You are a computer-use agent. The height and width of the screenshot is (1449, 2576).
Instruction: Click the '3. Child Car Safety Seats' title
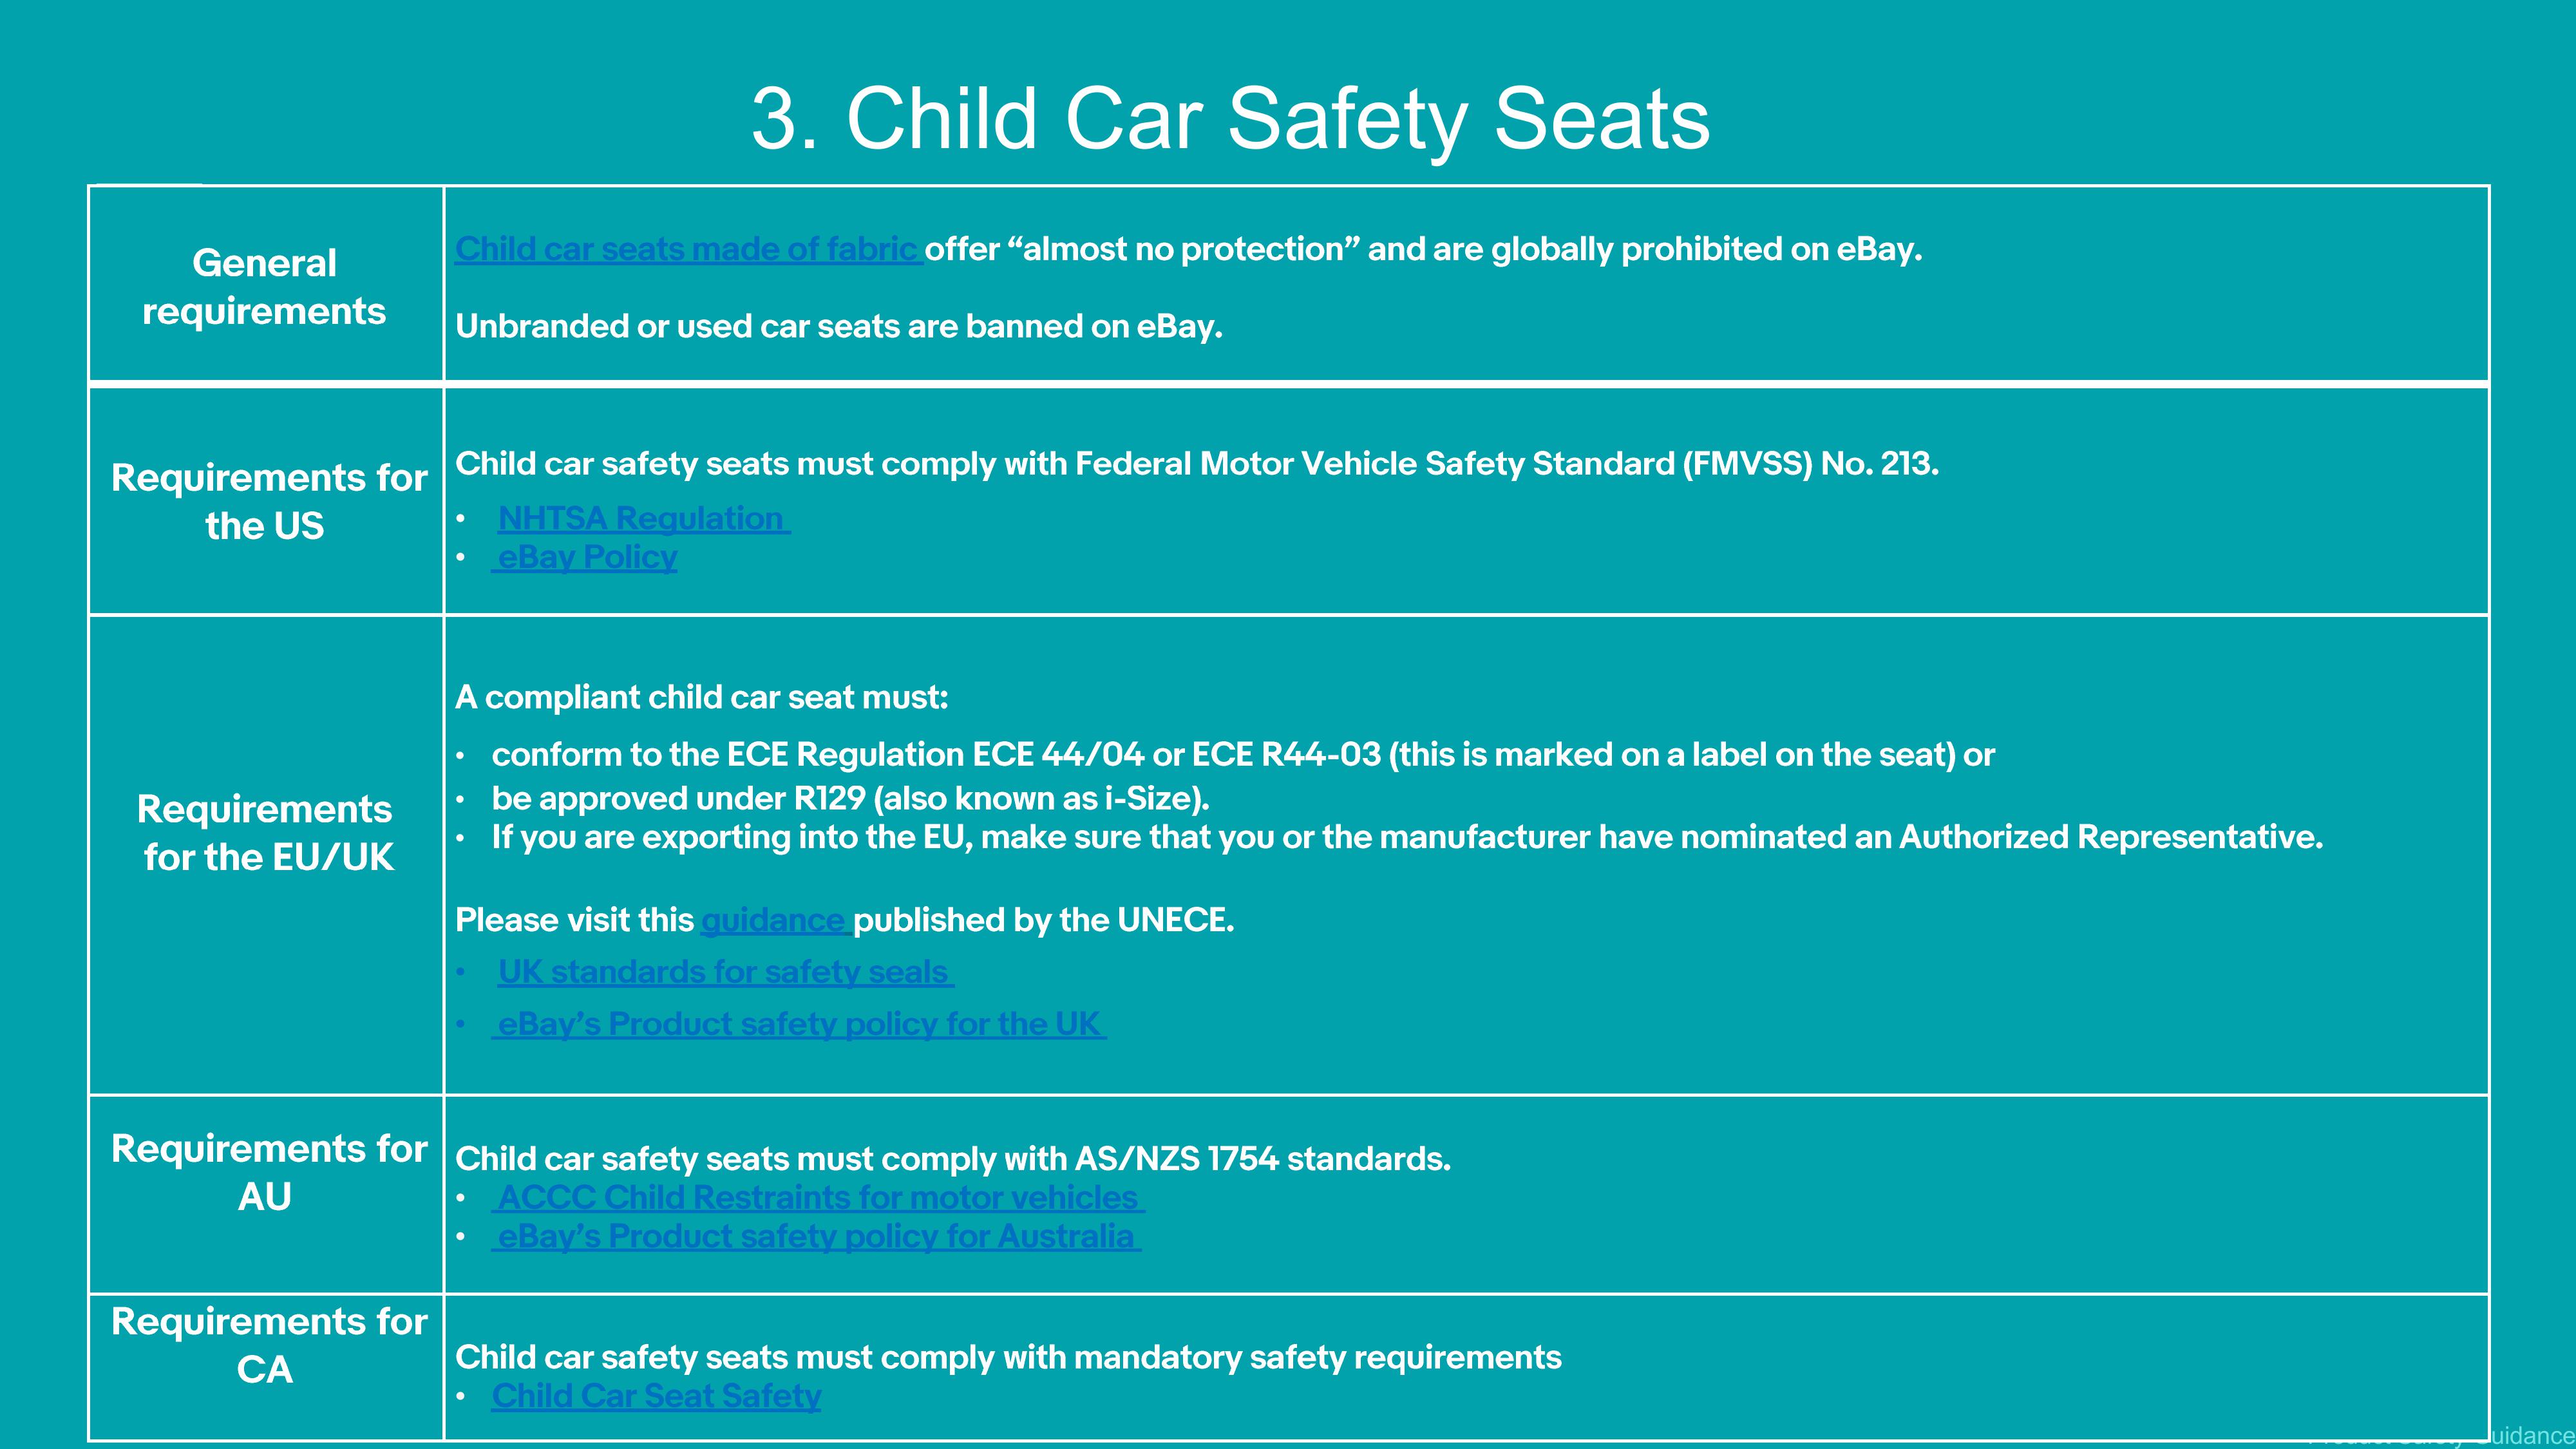pyautogui.click(x=1230, y=119)
